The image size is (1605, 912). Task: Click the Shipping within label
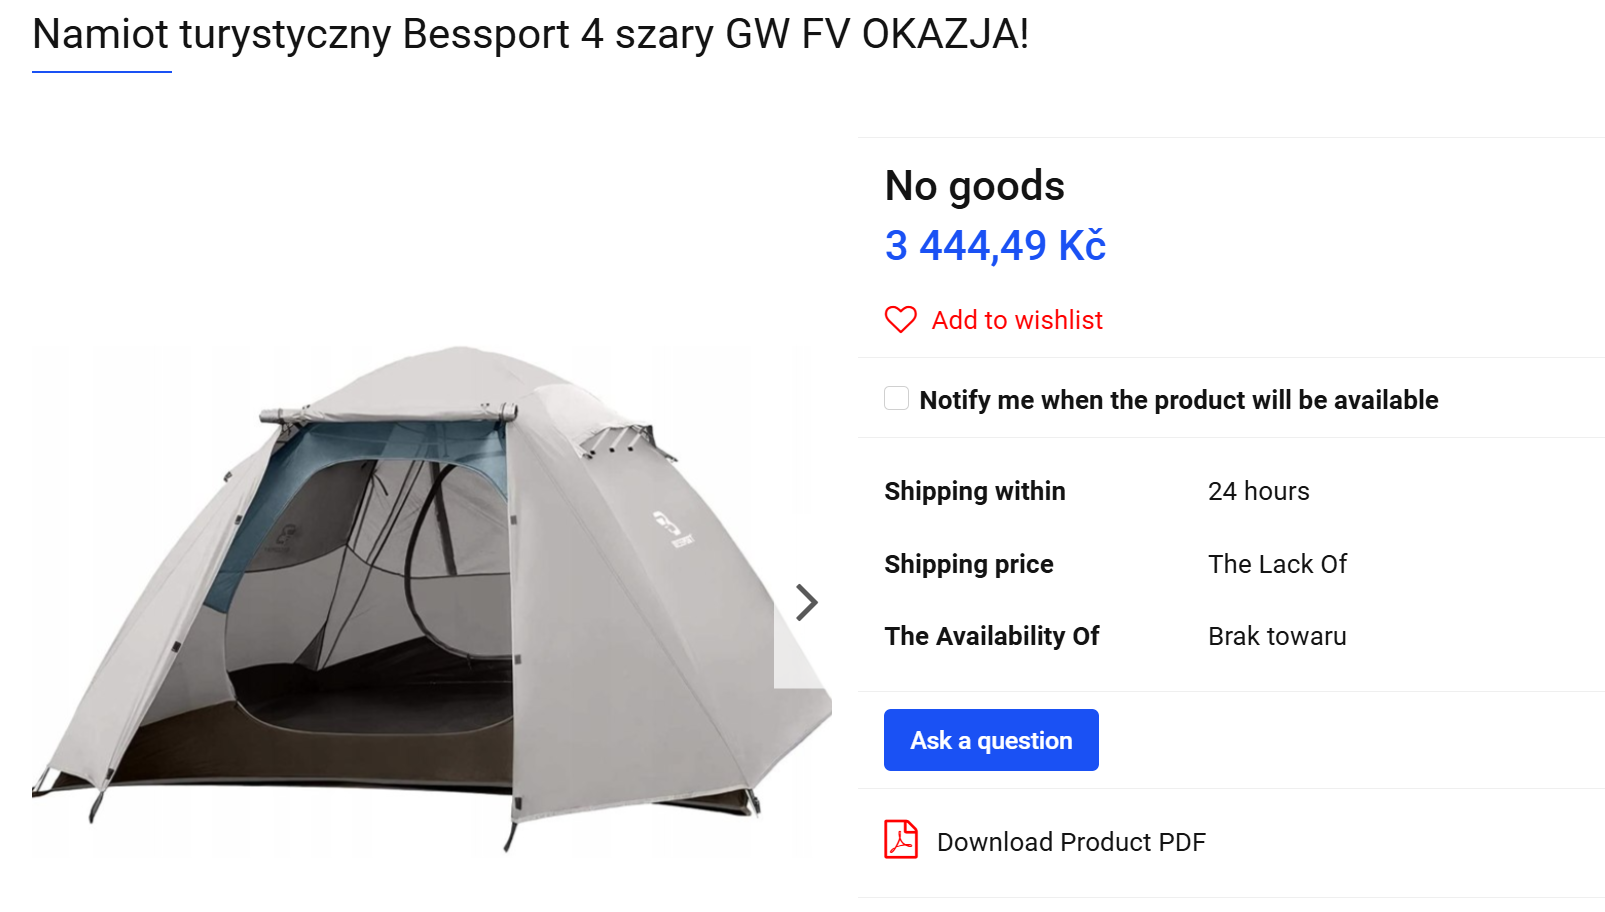point(975,491)
